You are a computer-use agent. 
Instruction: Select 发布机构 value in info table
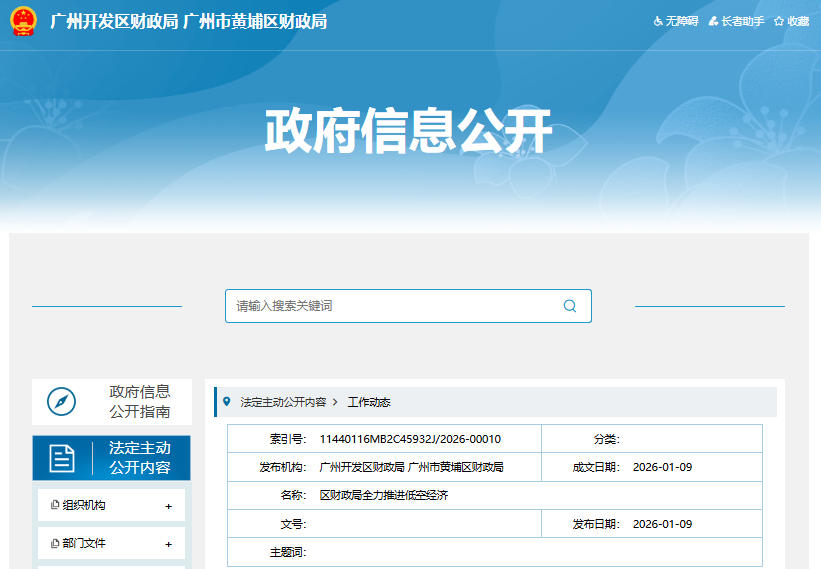coord(411,467)
